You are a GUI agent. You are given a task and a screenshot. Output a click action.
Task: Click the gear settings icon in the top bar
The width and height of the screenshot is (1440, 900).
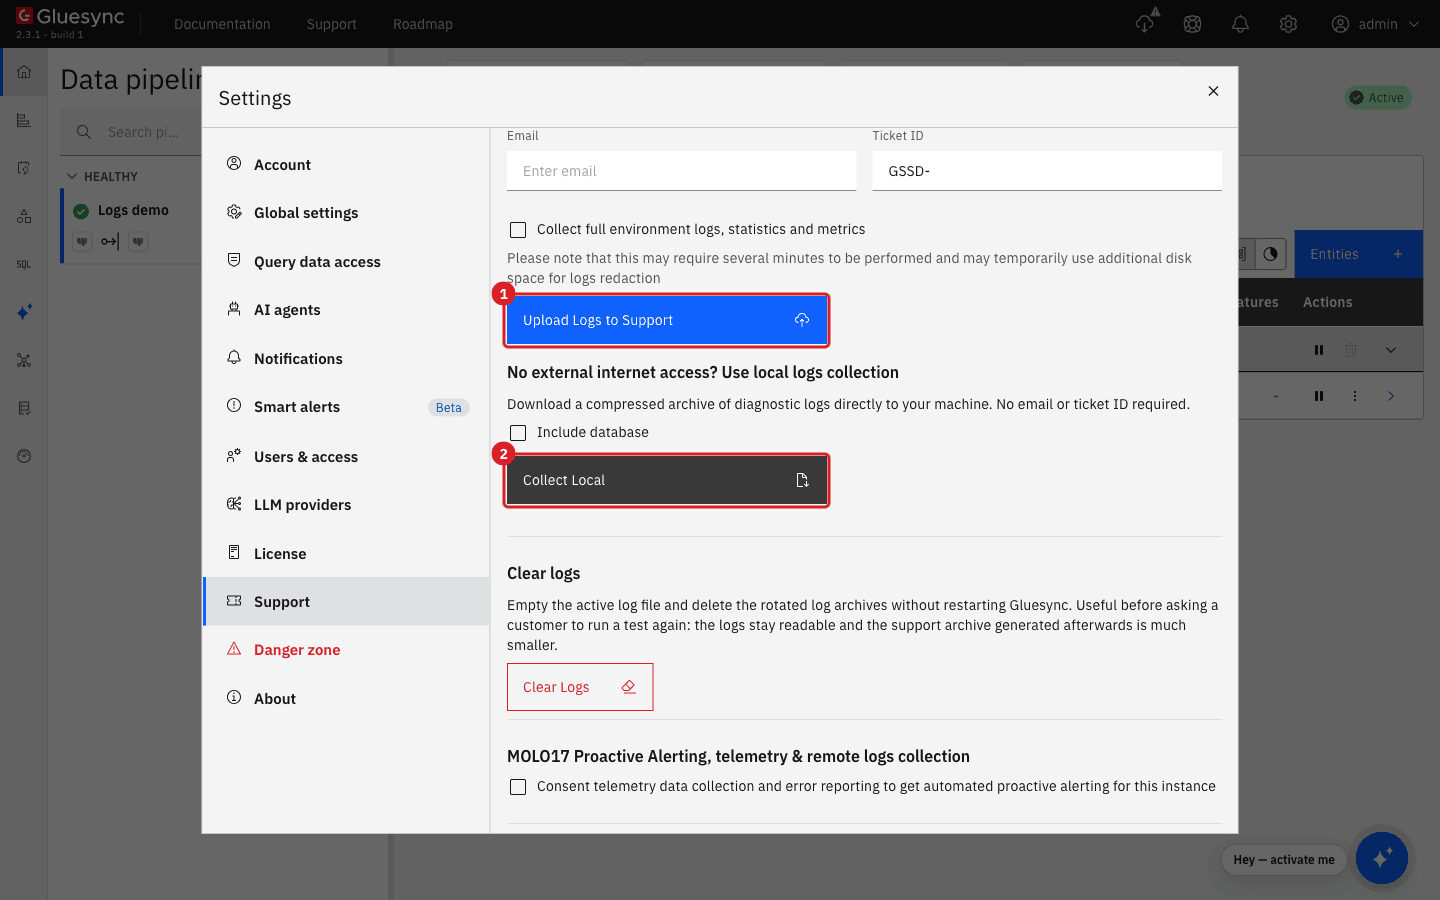point(1288,24)
